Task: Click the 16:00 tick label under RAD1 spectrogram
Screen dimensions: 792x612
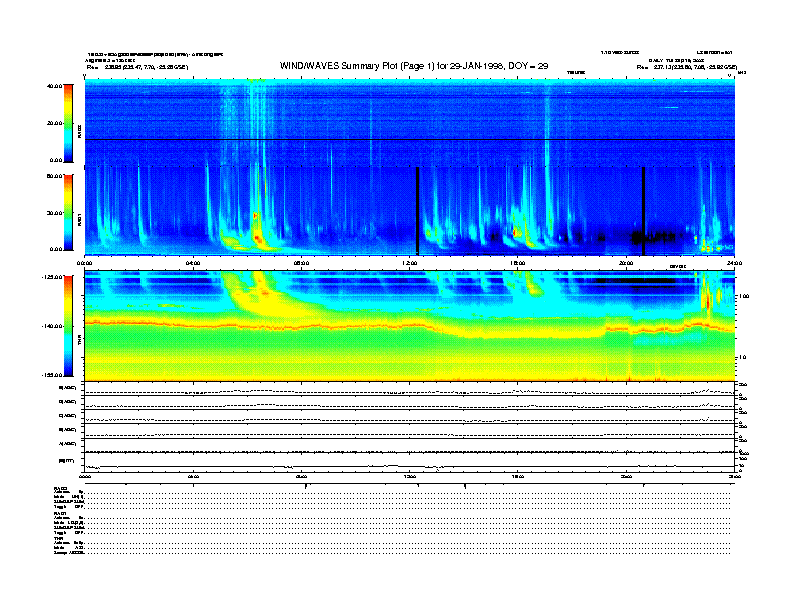Action: click(518, 263)
